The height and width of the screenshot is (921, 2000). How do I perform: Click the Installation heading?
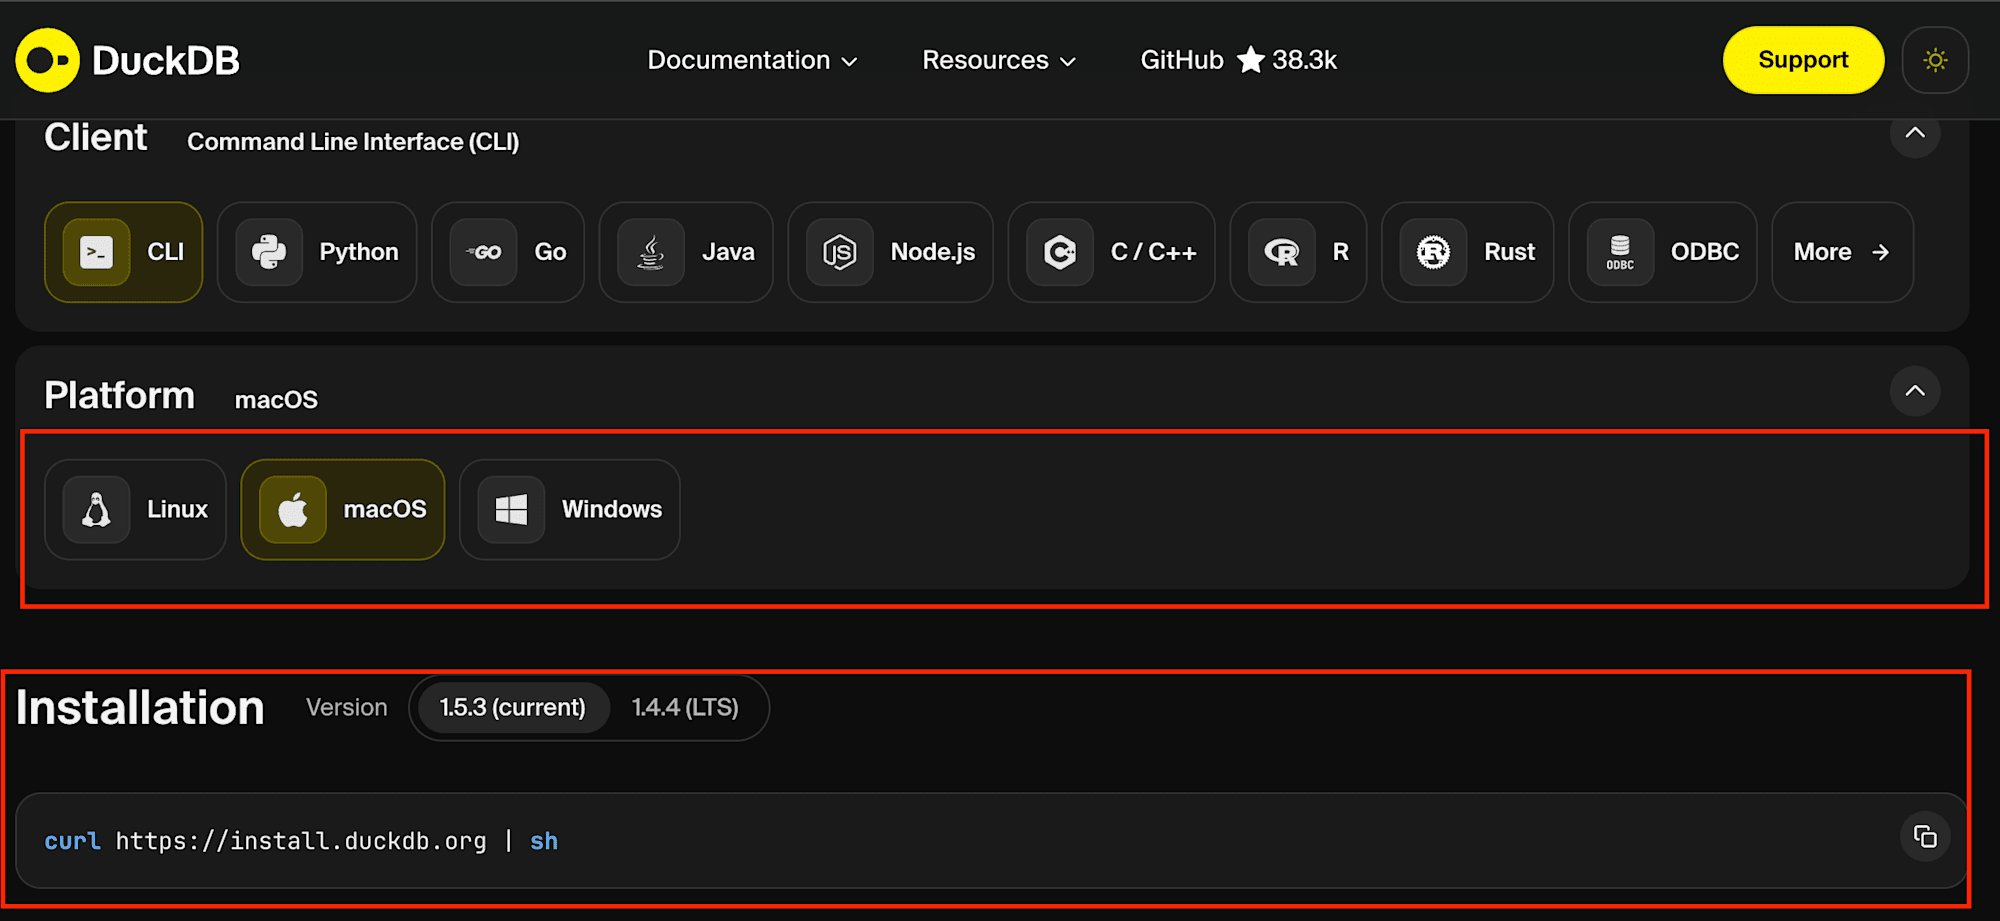(140, 708)
